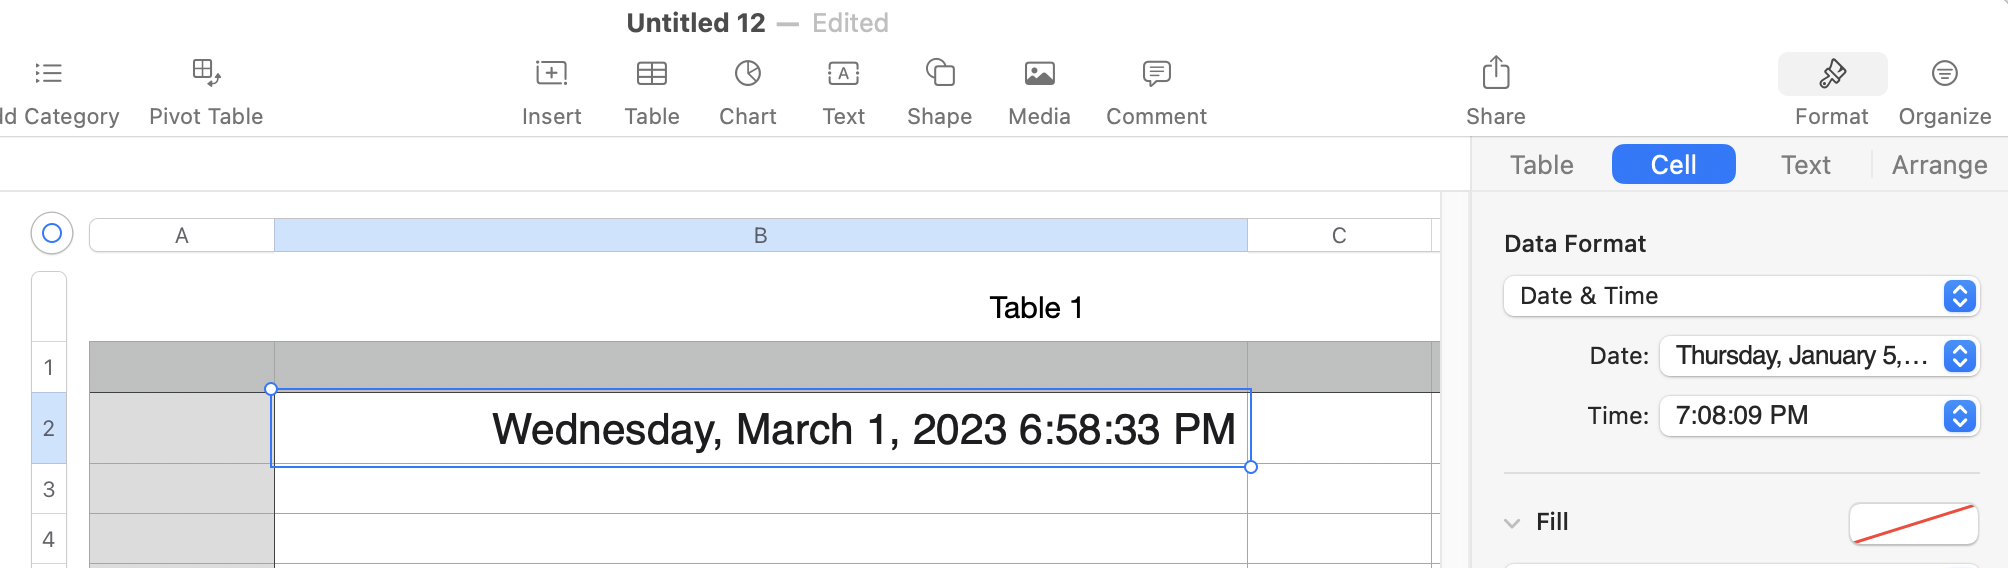Open the Media browser icon
Image resolution: width=2008 pixels, height=568 pixels.
tap(1039, 73)
